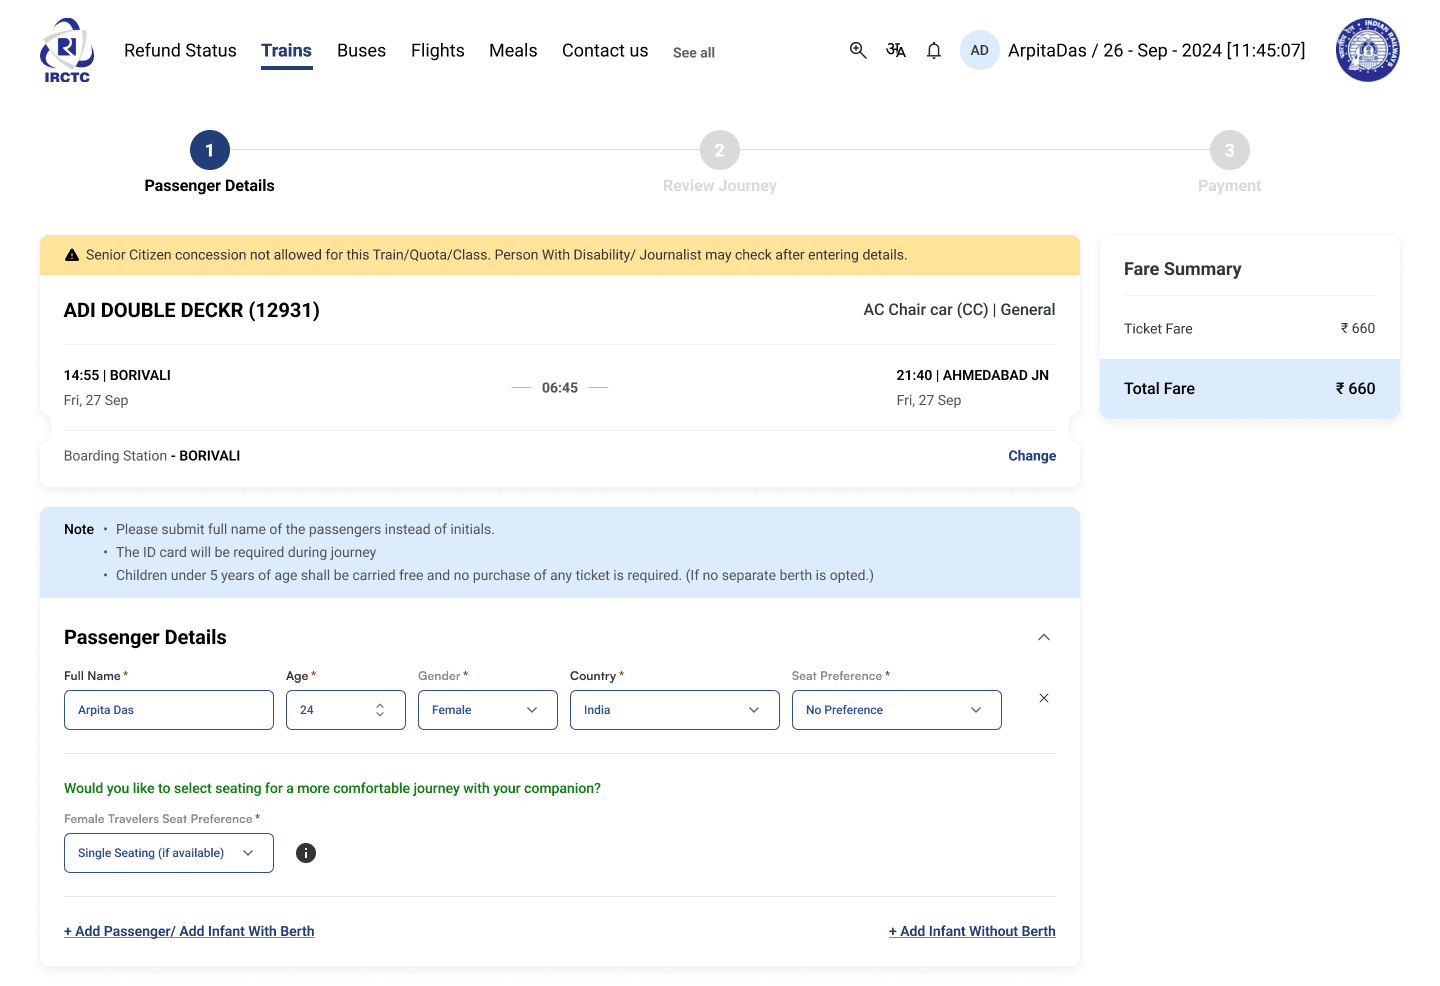Open the Gender dropdown
This screenshot has height=986, width=1440.
pyautogui.click(x=488, y=710)
